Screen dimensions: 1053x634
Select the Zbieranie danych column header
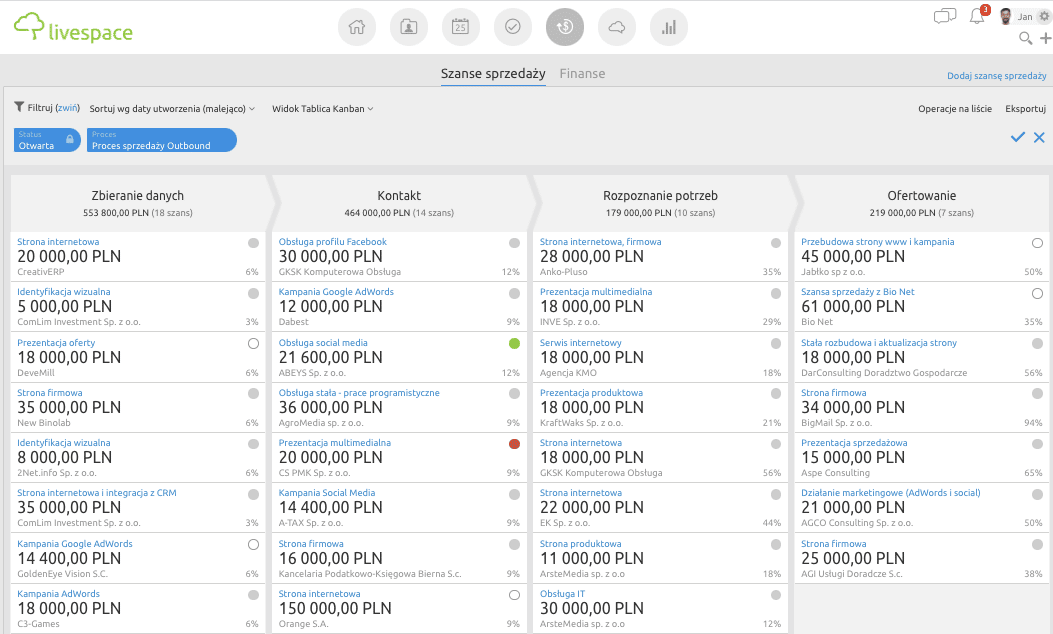[x=138, y=203]
